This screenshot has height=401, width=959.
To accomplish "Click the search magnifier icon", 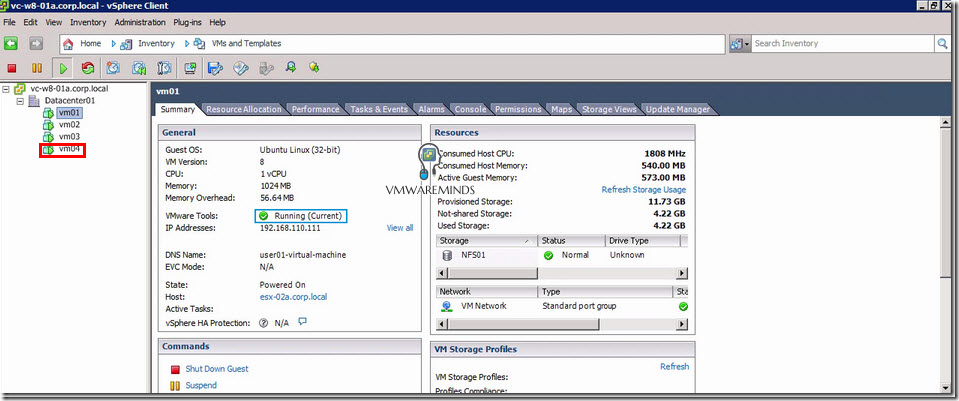I will click(x=942, y=44).
